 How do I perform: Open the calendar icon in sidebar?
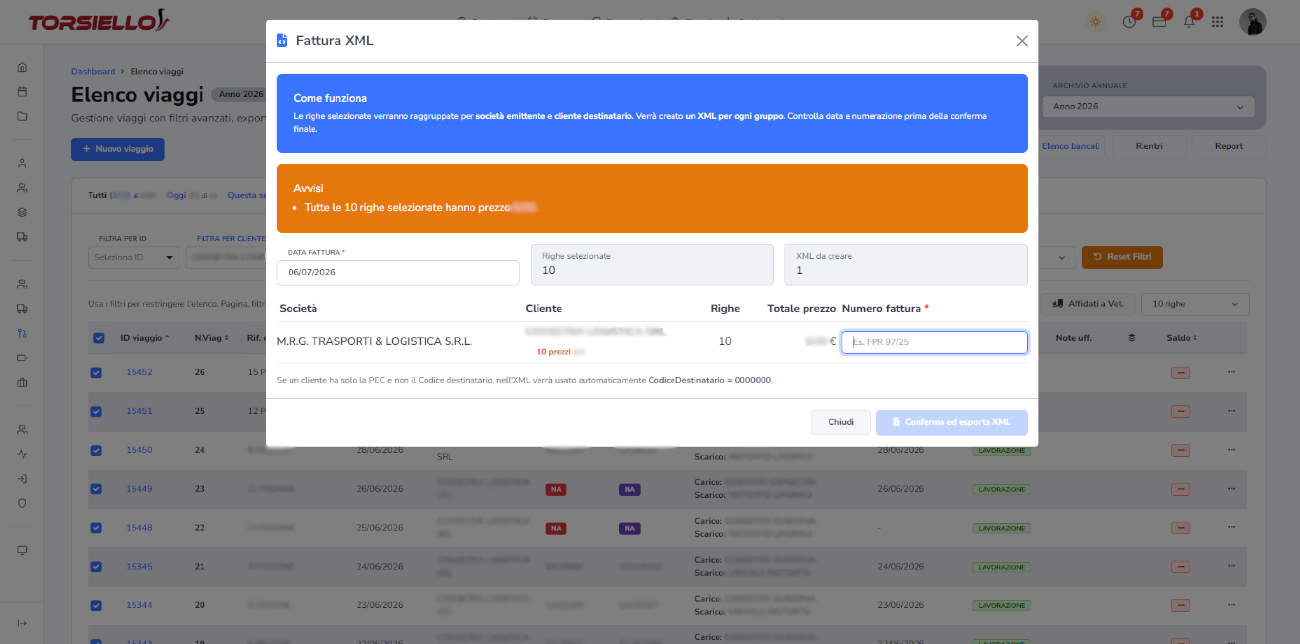(x=22, y=91)
